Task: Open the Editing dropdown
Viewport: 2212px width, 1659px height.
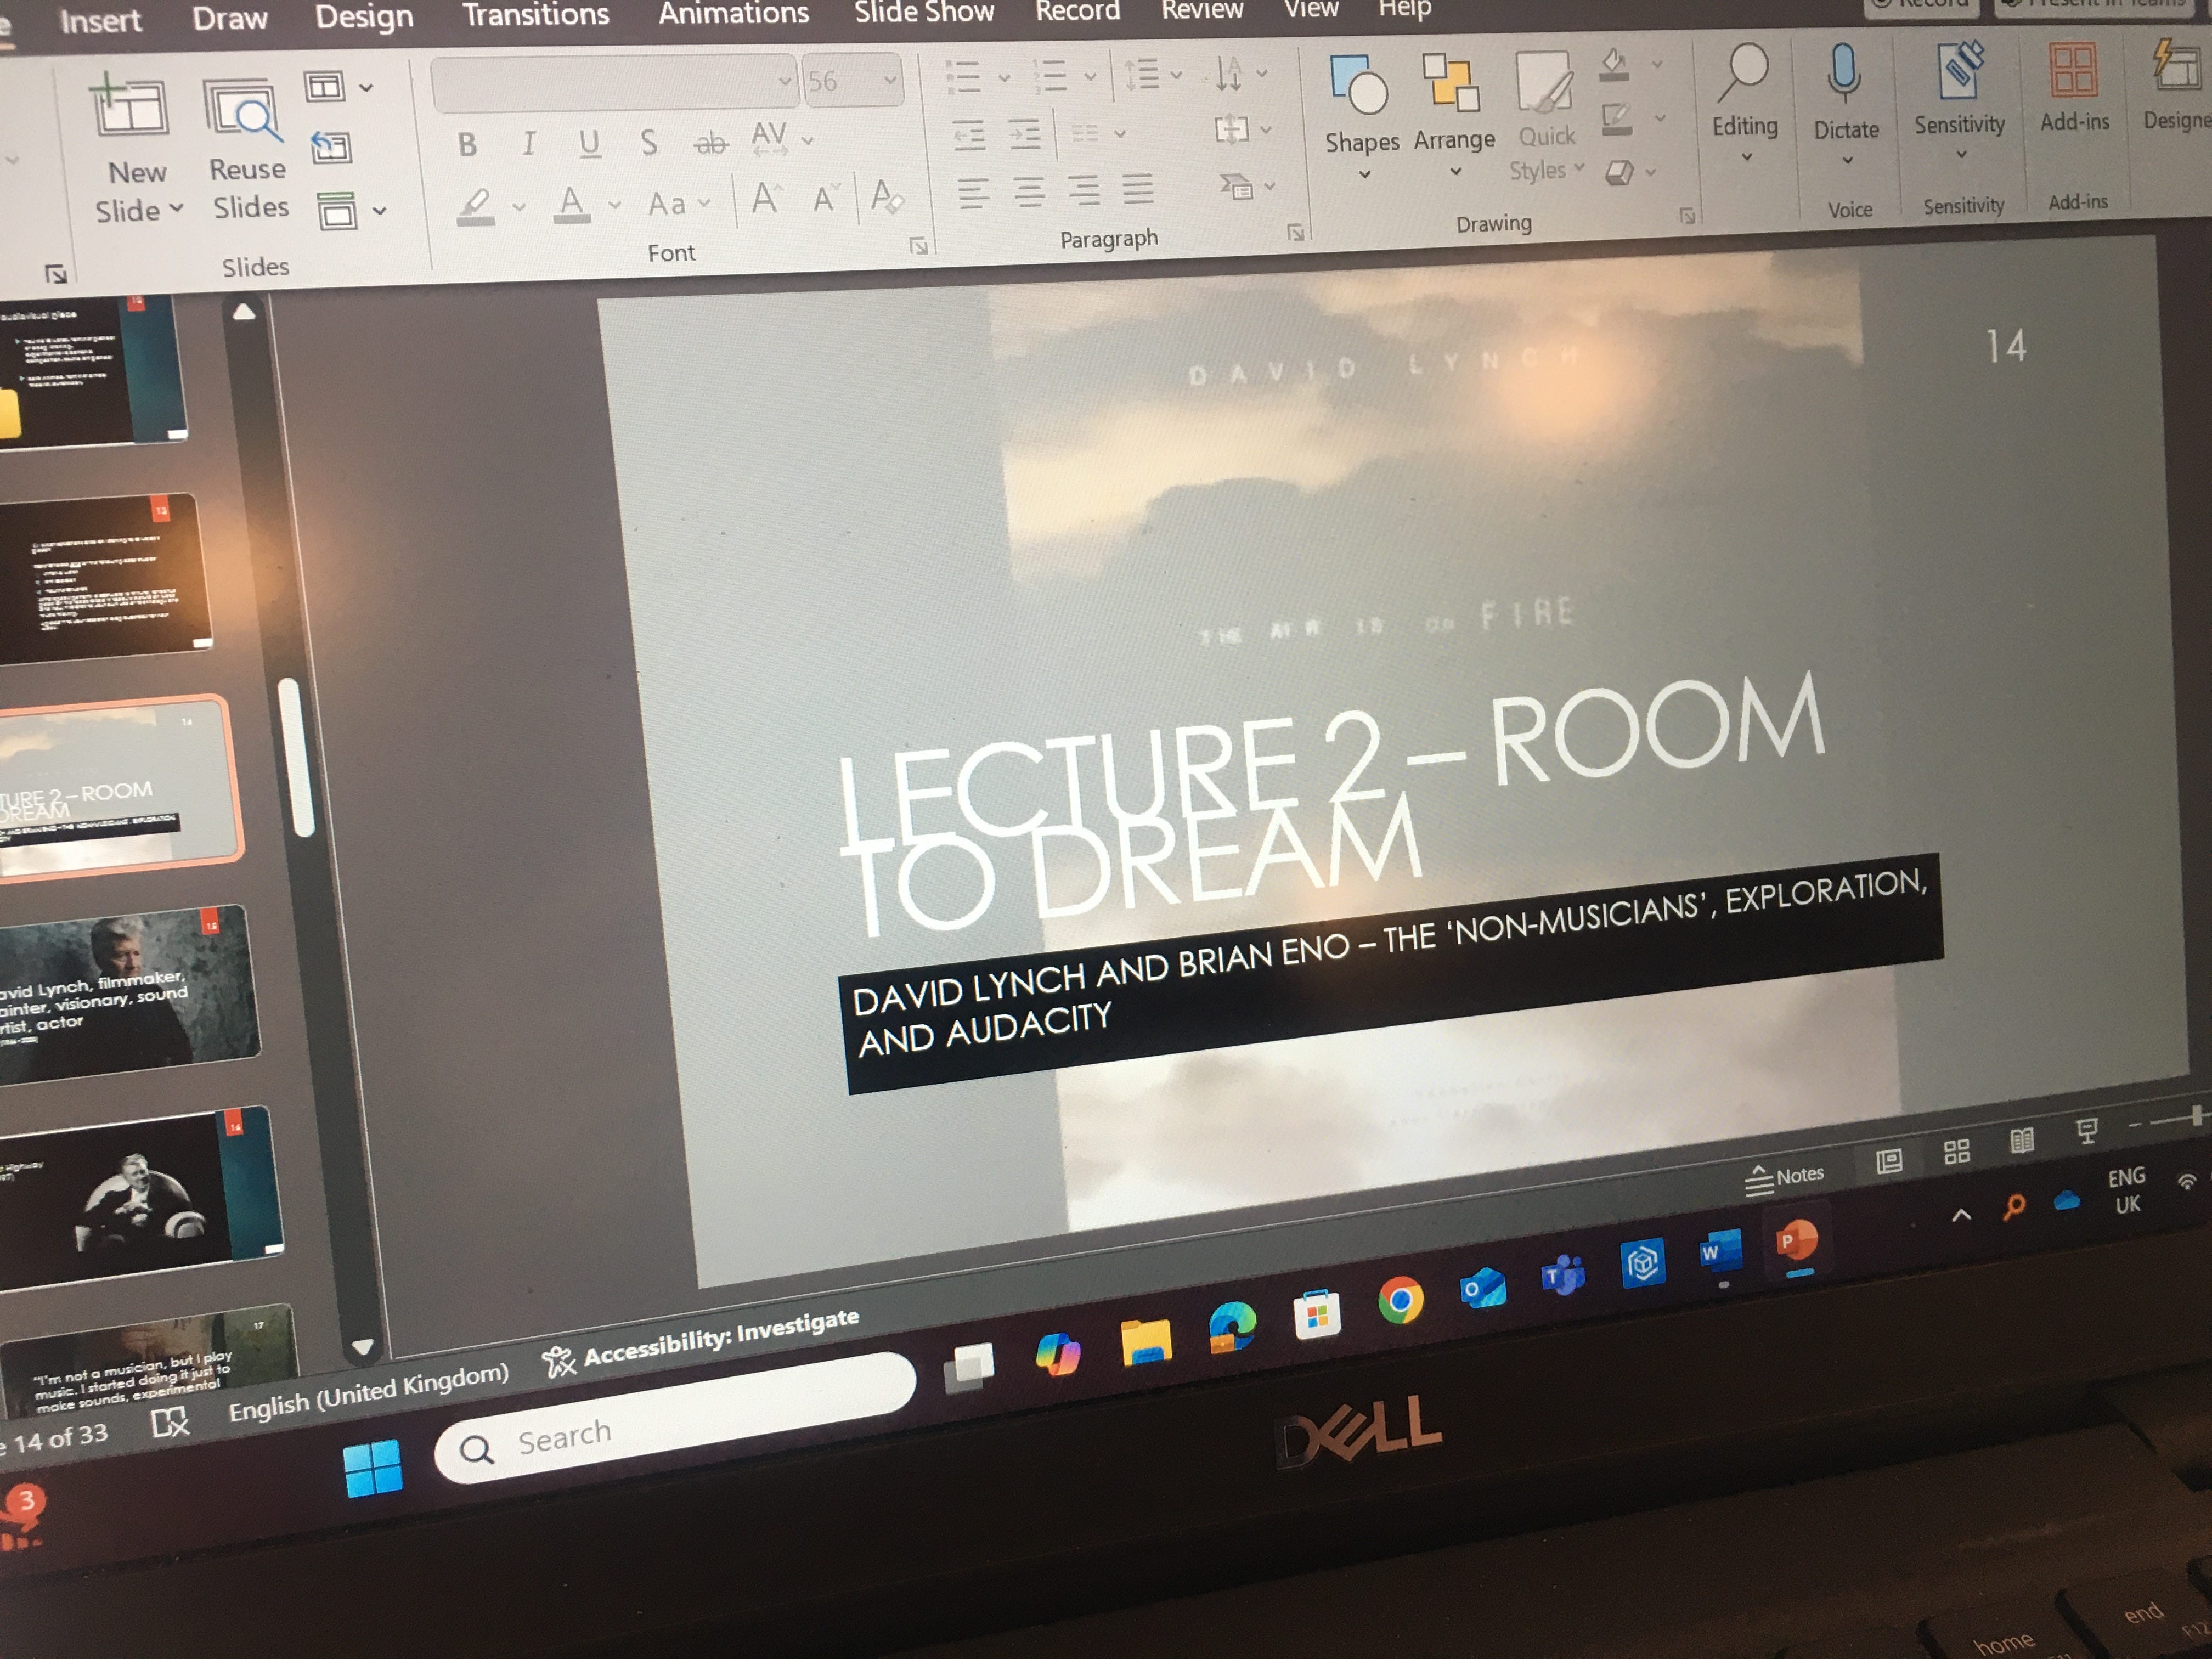Action: coord(1745,104)
